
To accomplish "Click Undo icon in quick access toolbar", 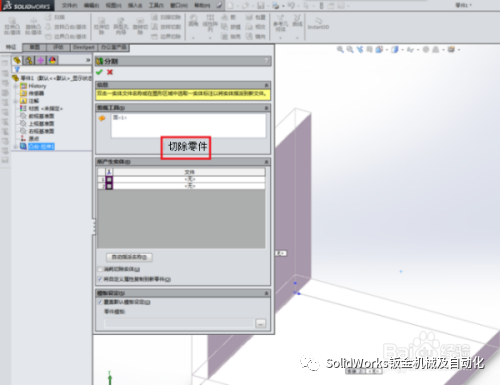I will click(291, 6).
